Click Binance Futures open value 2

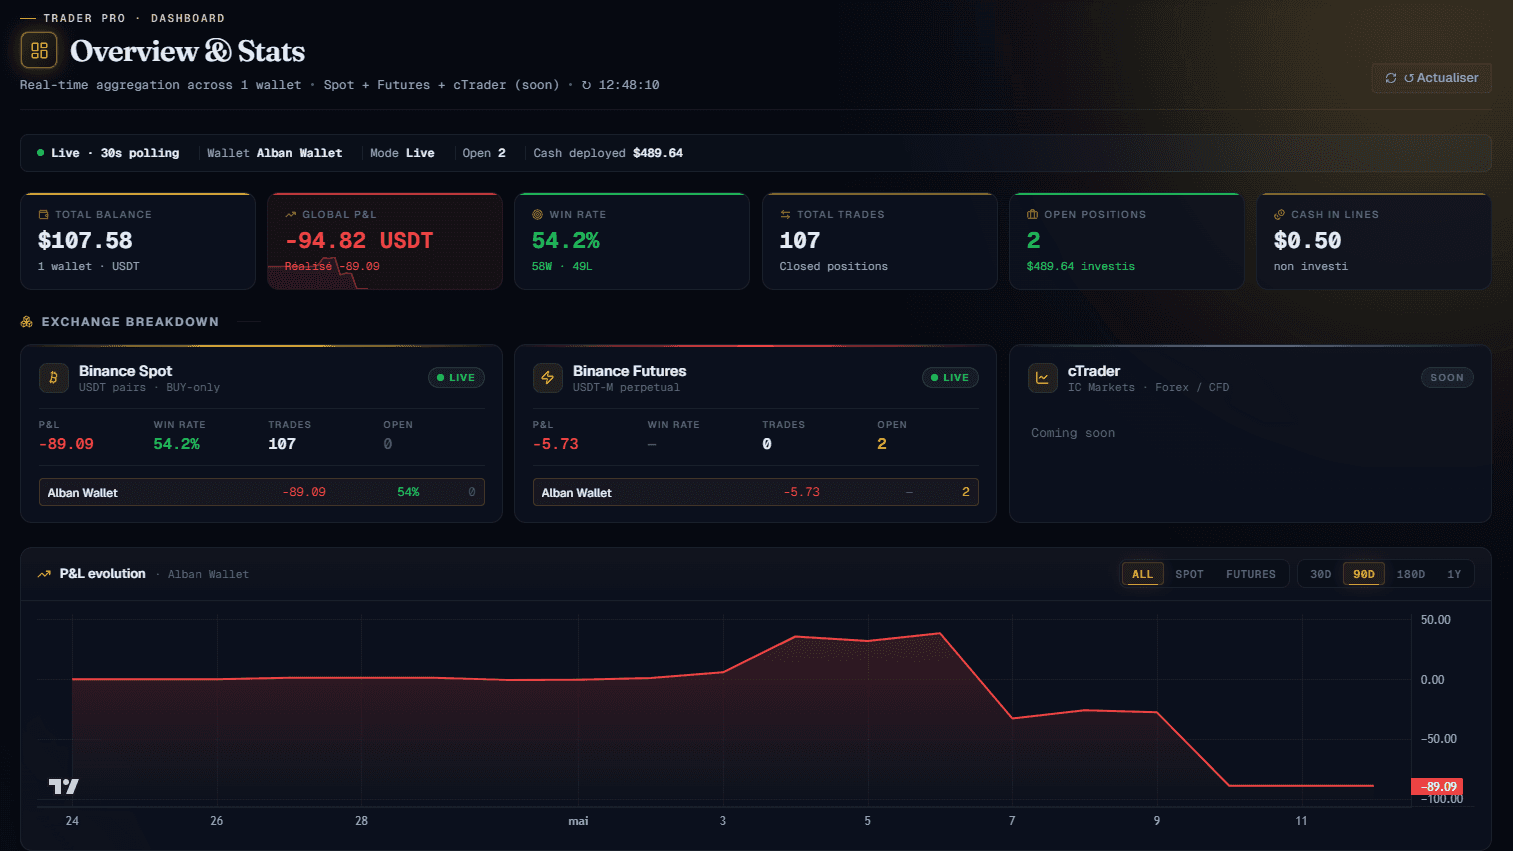pyautogui.click(x=882, y=444)
